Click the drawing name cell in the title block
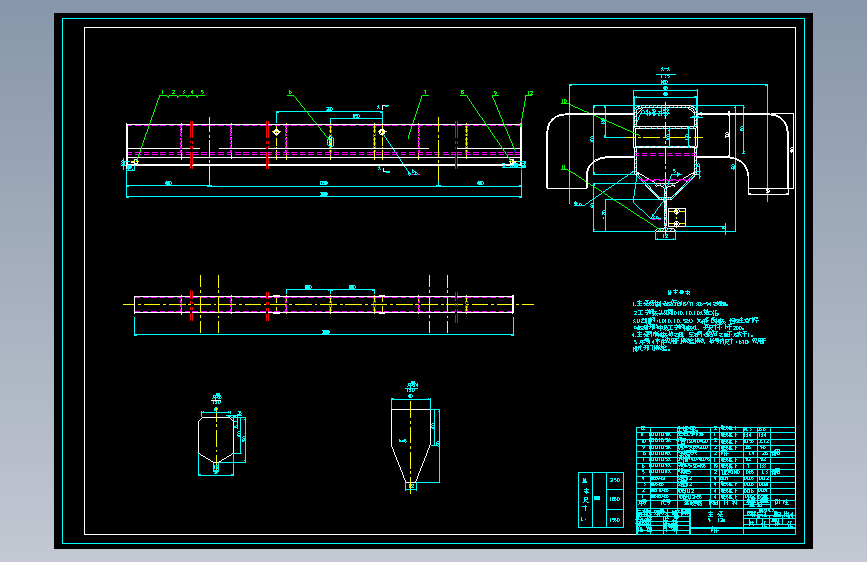The height and width of the screenshot is (562, 867). click(x=717, y=517)
